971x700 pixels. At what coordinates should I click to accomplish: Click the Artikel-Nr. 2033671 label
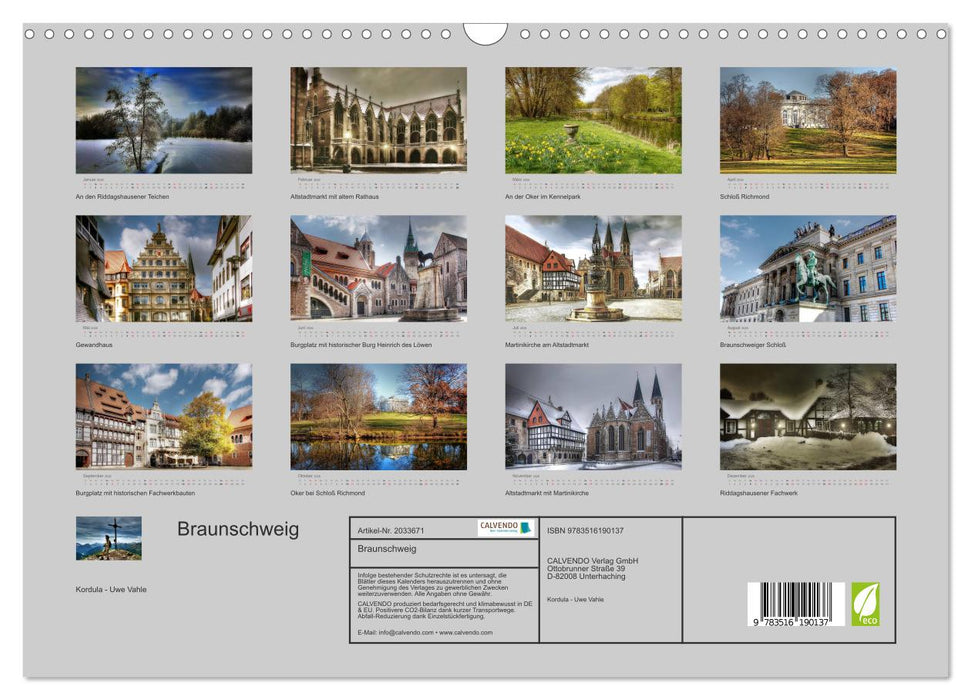392,528
